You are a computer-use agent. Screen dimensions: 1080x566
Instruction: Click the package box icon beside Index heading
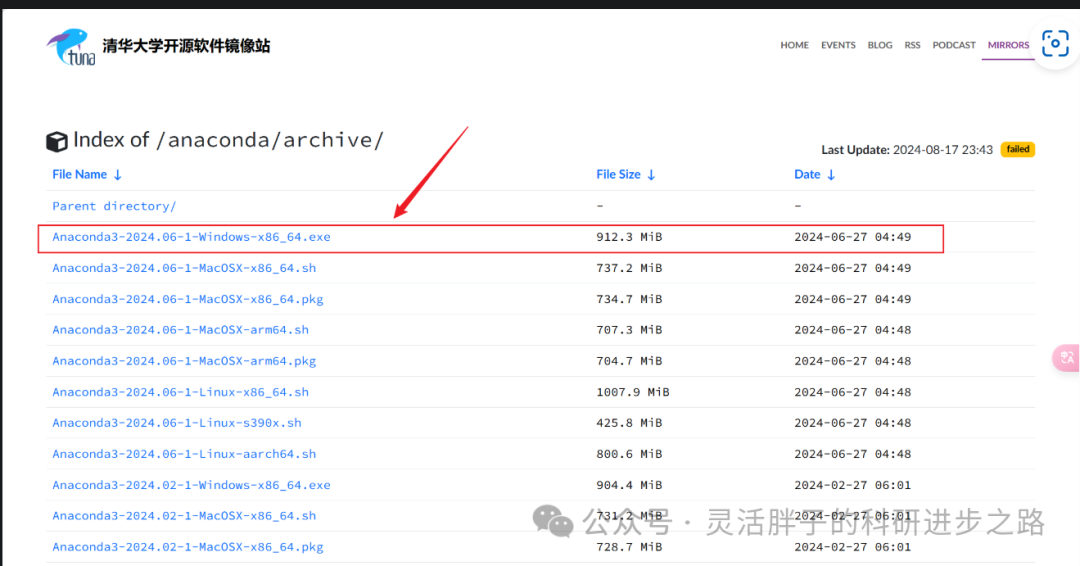point(56,141)
